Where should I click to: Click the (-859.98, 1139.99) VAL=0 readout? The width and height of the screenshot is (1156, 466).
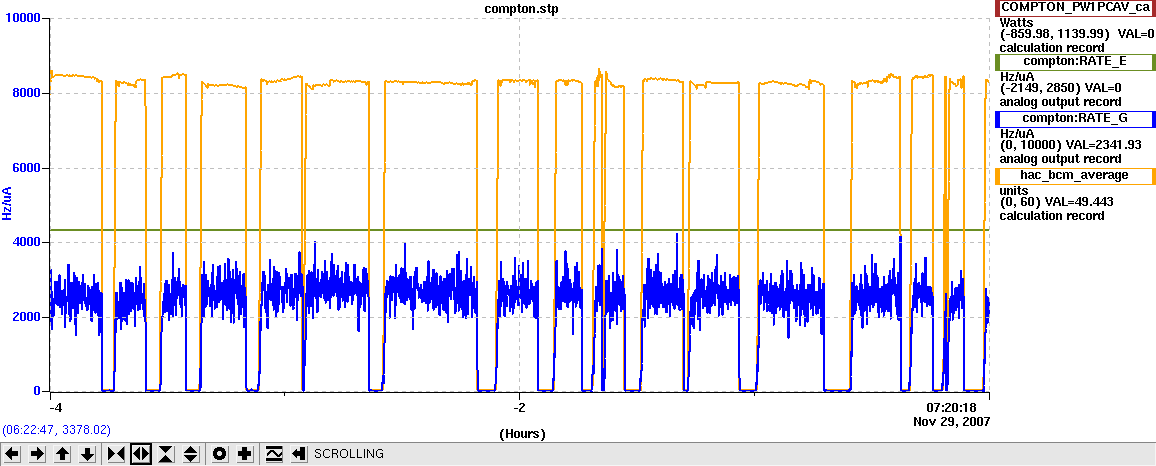[x=1076, y=33]
